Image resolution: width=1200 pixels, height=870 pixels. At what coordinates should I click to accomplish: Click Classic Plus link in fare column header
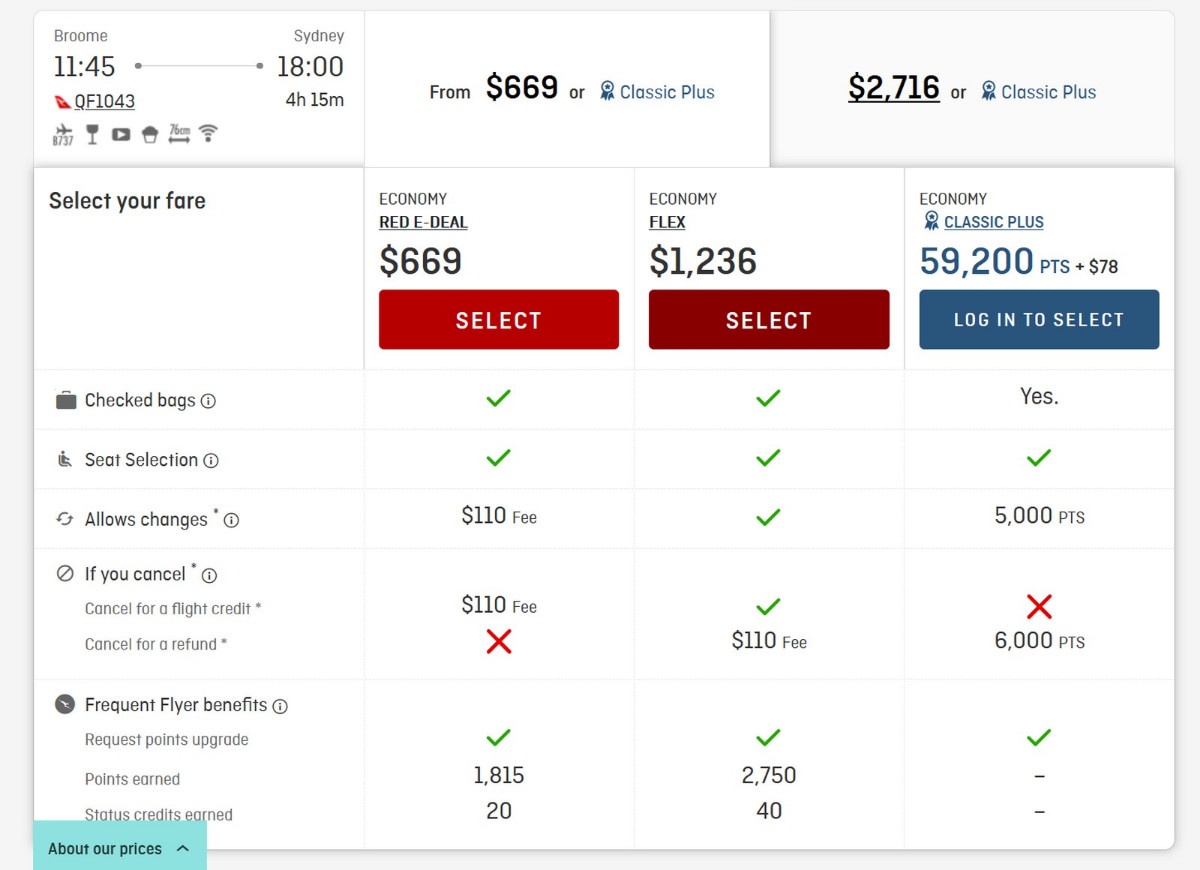point(993,222)
